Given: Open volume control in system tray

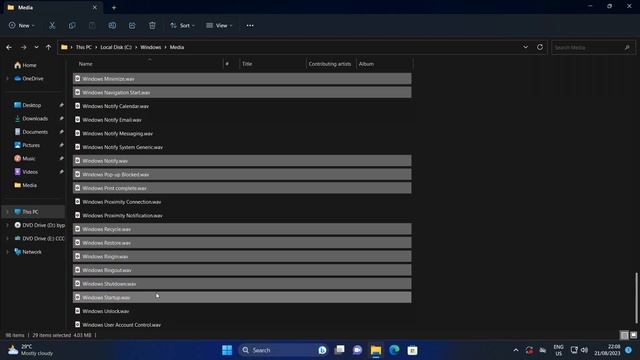Looking at the screenshot, I should 584,350.
